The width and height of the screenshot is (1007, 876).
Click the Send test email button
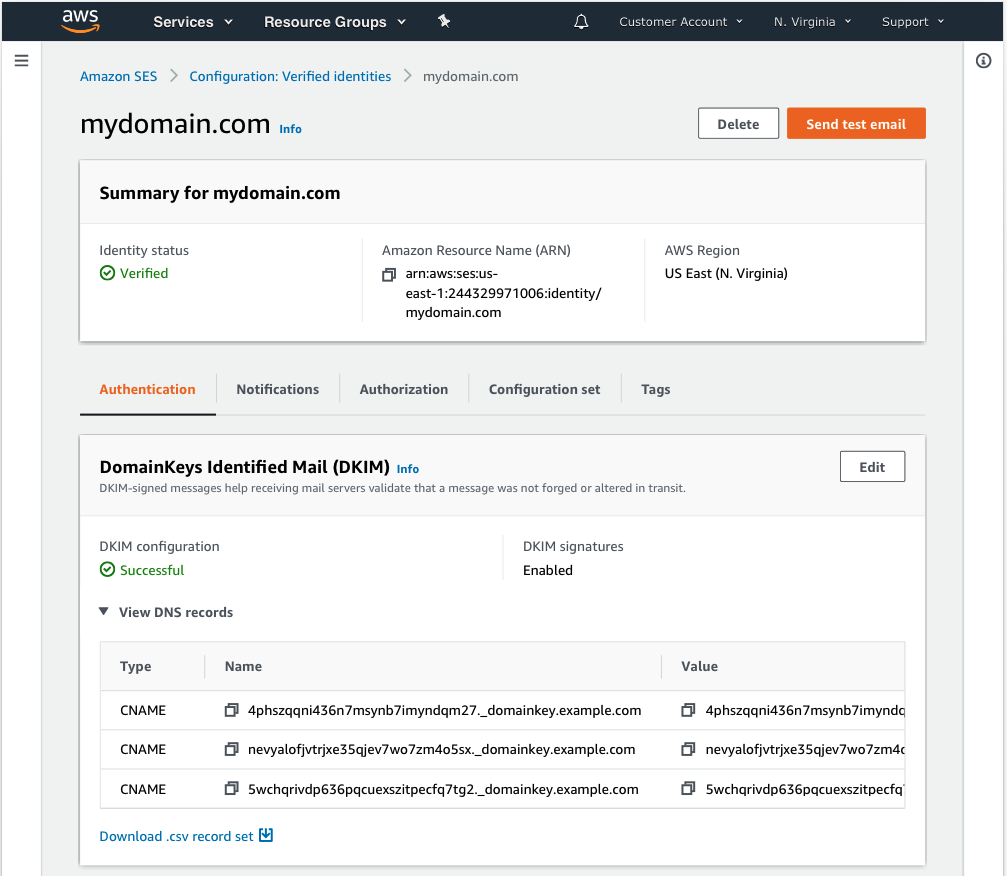point(856,123)
